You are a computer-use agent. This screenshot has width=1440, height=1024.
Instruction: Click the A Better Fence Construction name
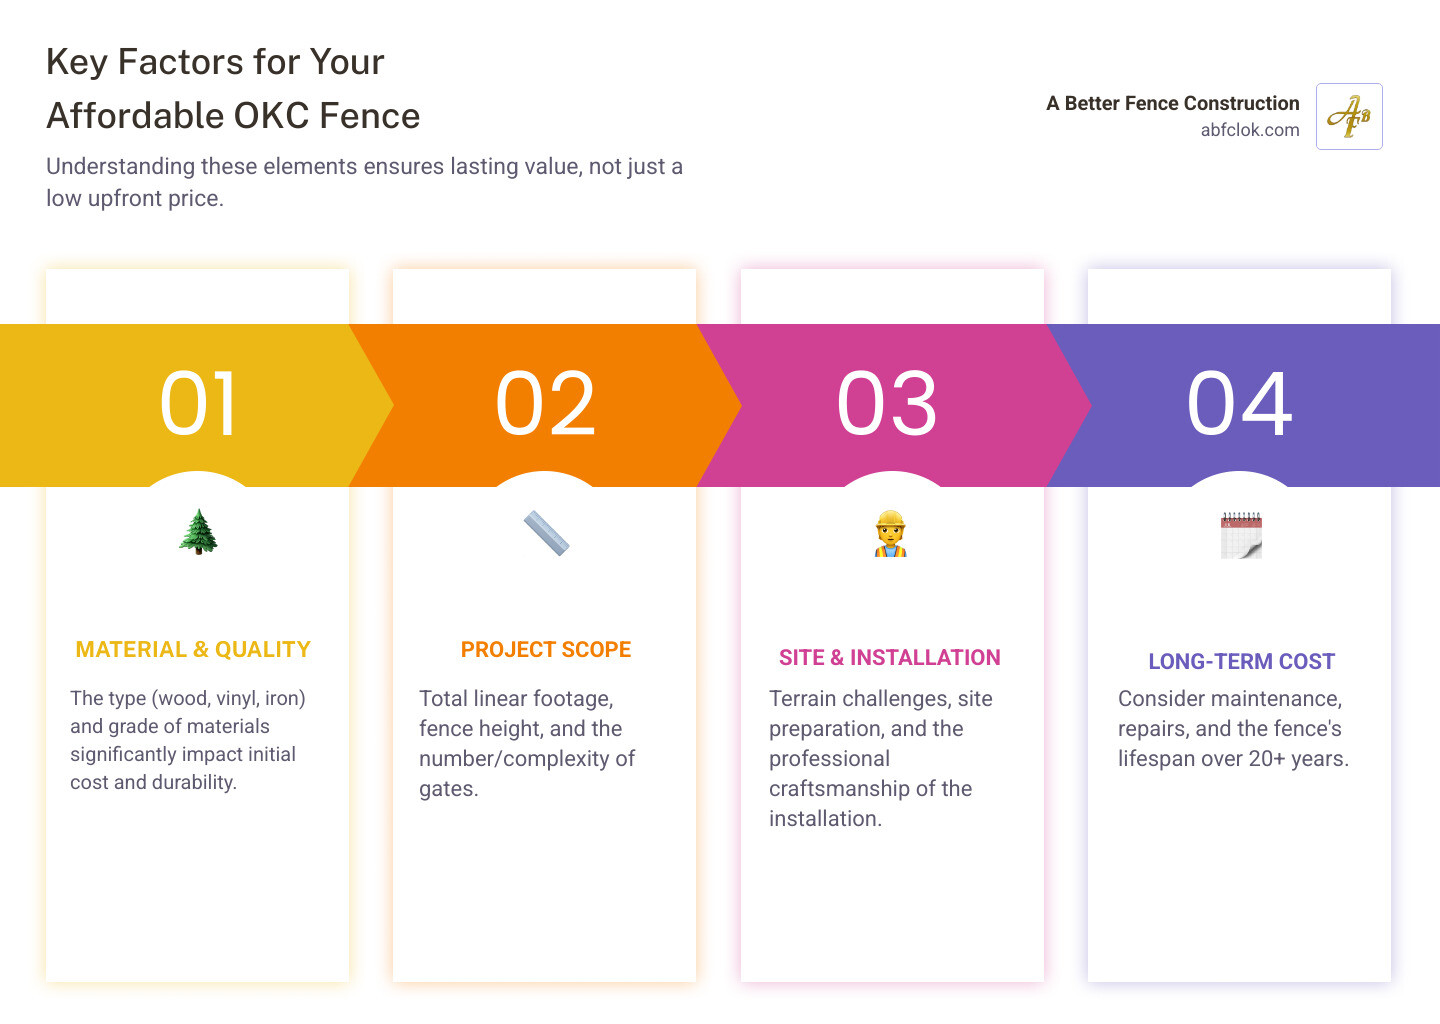click(x=1172, y=103)
